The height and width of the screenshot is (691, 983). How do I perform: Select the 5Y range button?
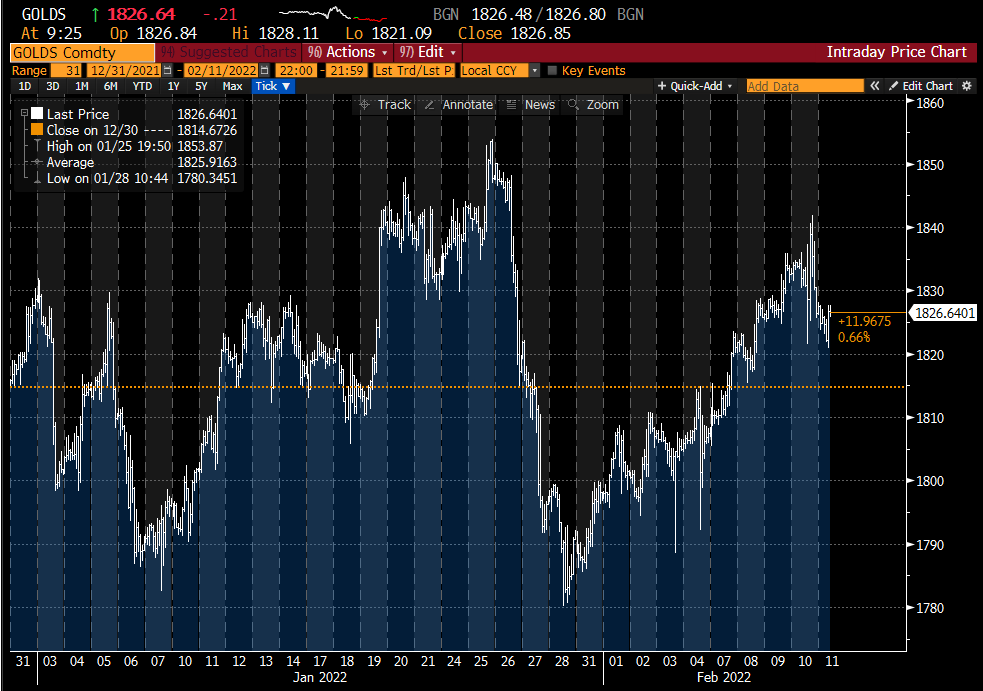pos(201,87)
